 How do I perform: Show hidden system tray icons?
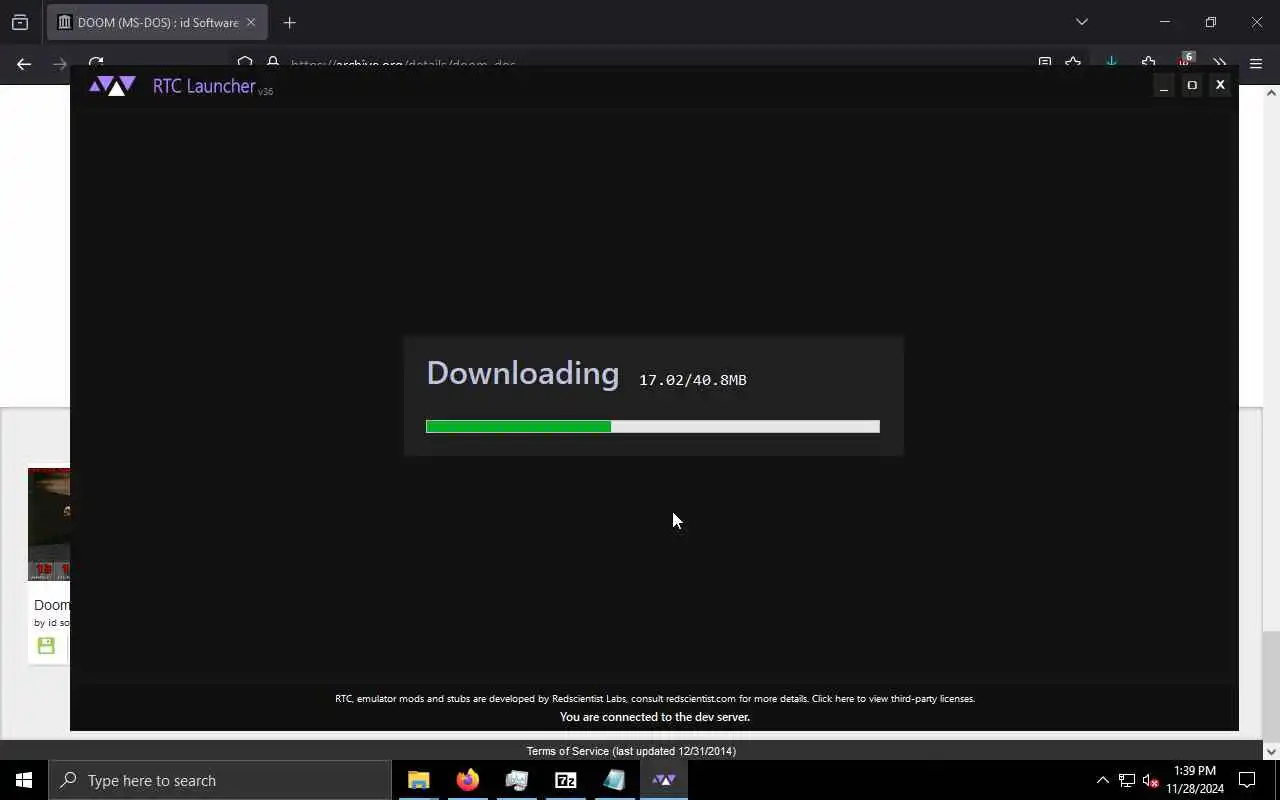[x=1102, y=780]
